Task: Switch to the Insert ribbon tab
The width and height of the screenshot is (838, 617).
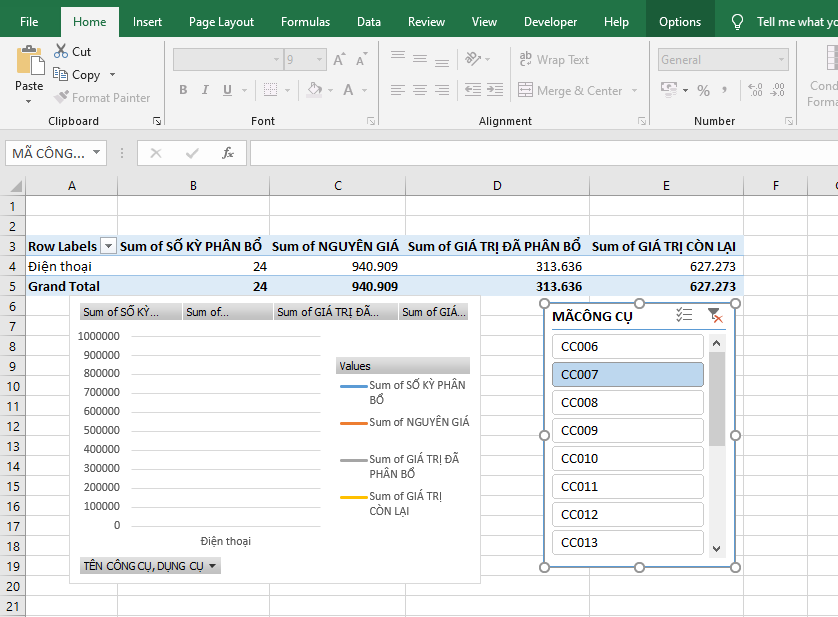Action: [x=147, y=22]
